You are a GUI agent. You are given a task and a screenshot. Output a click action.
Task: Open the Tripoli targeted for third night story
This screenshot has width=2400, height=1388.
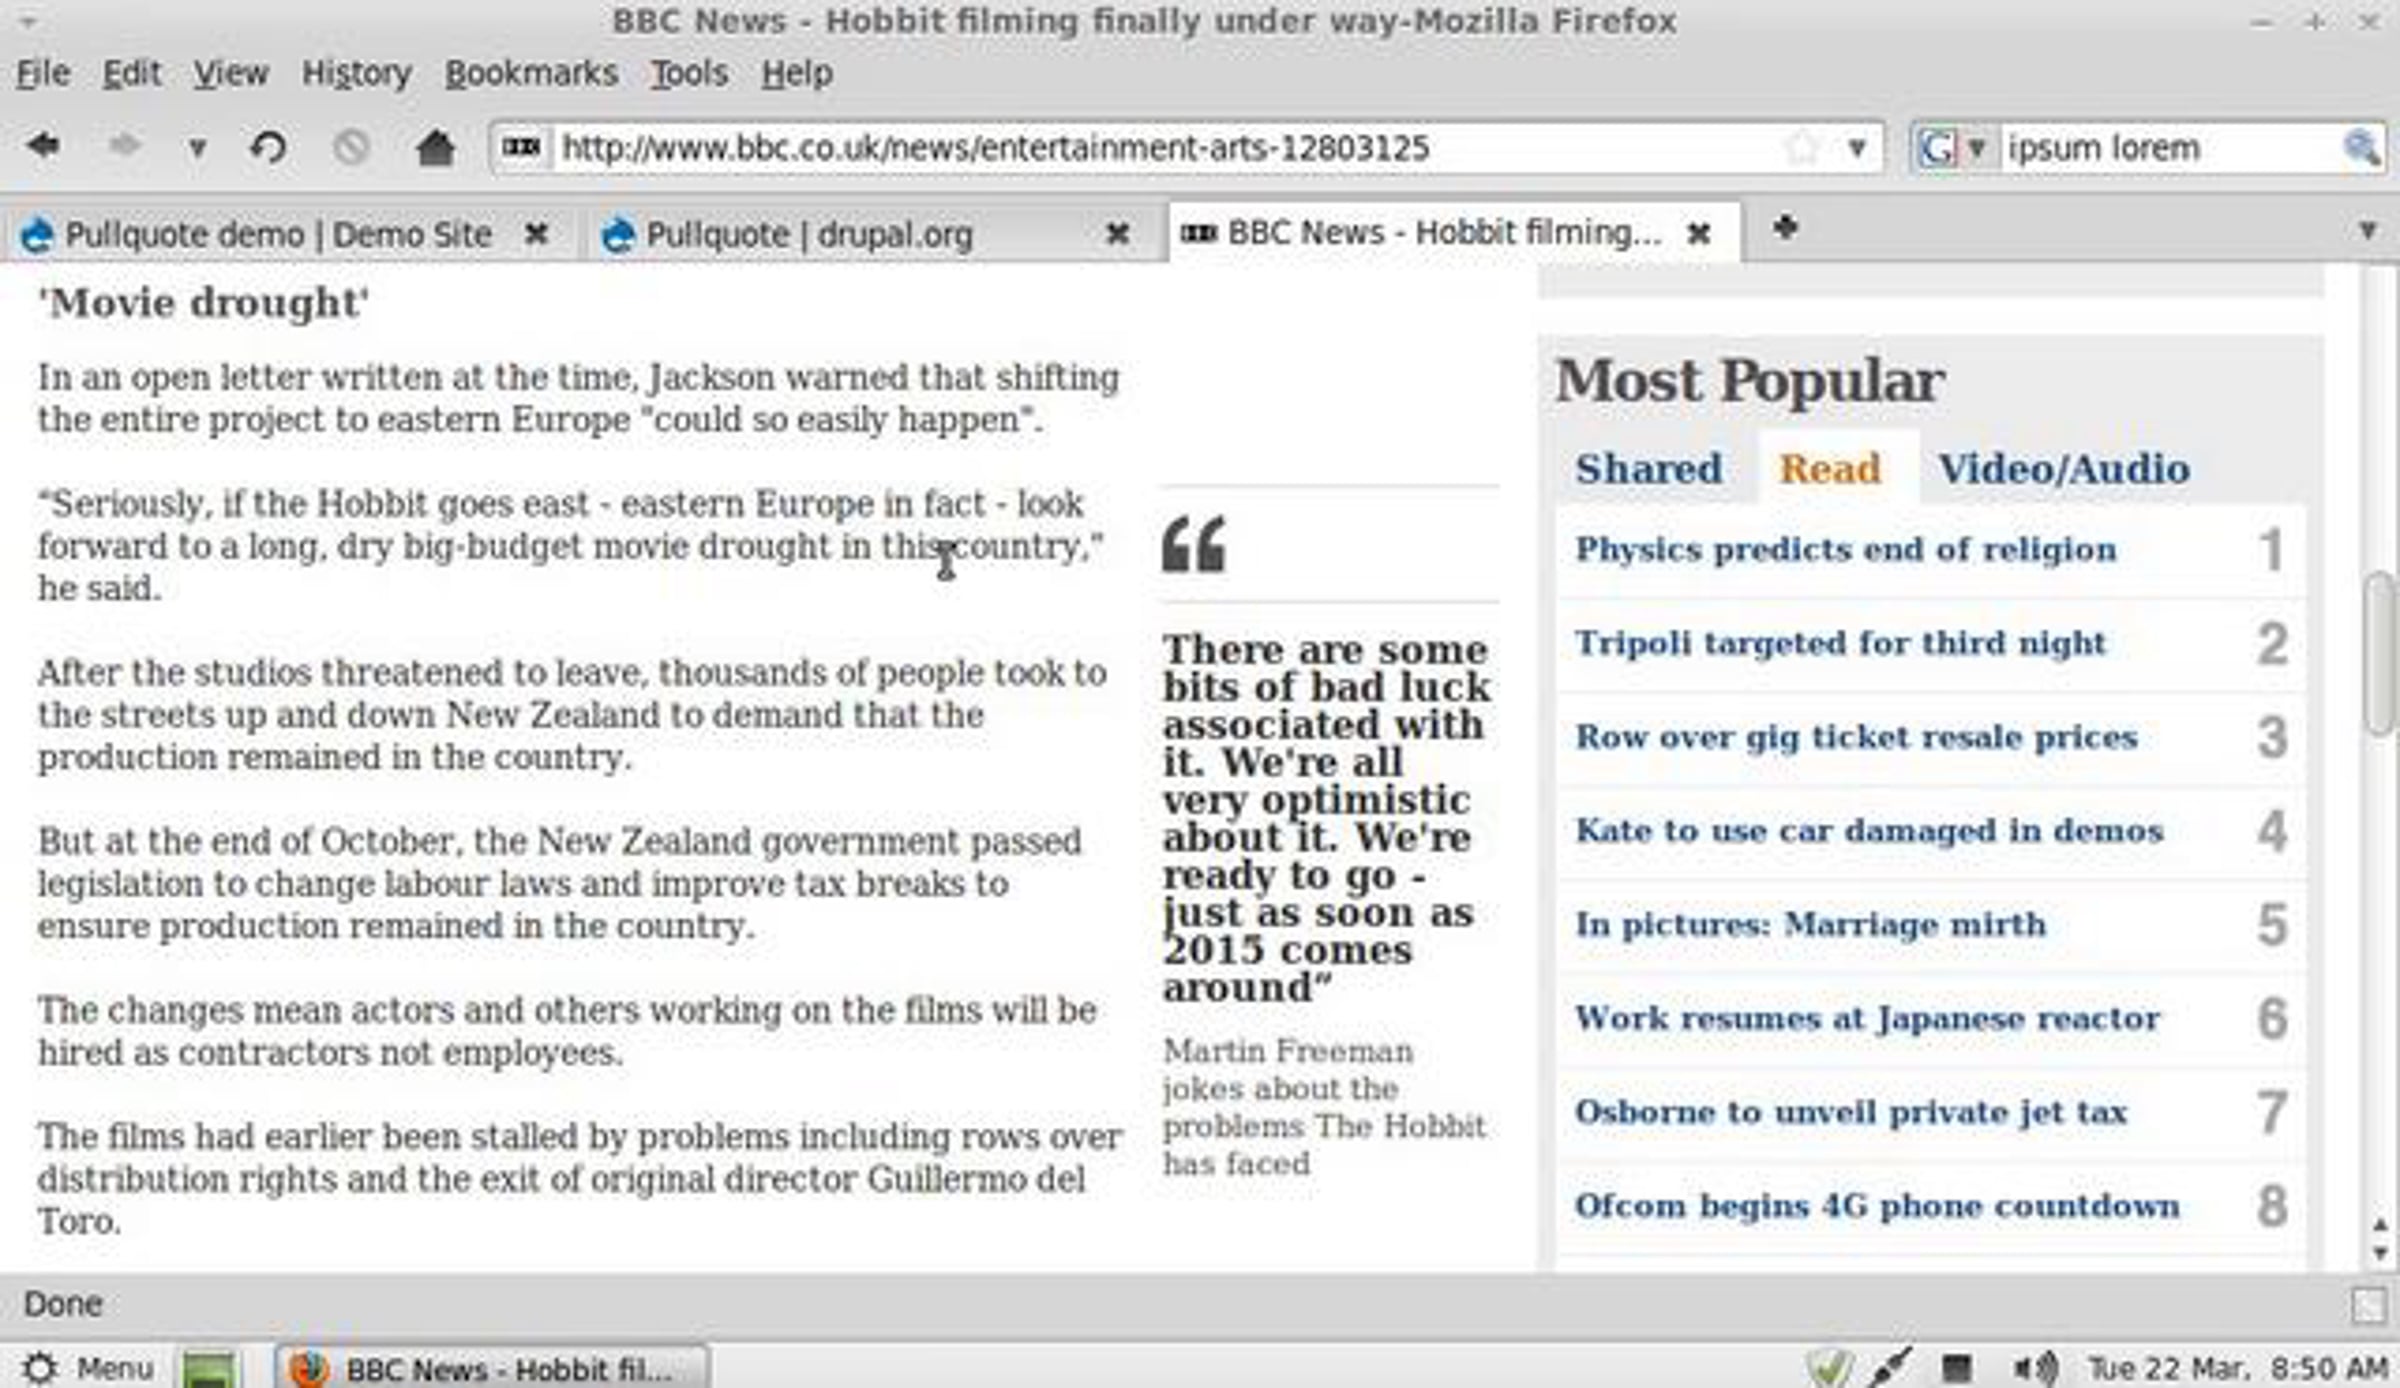1840,643
